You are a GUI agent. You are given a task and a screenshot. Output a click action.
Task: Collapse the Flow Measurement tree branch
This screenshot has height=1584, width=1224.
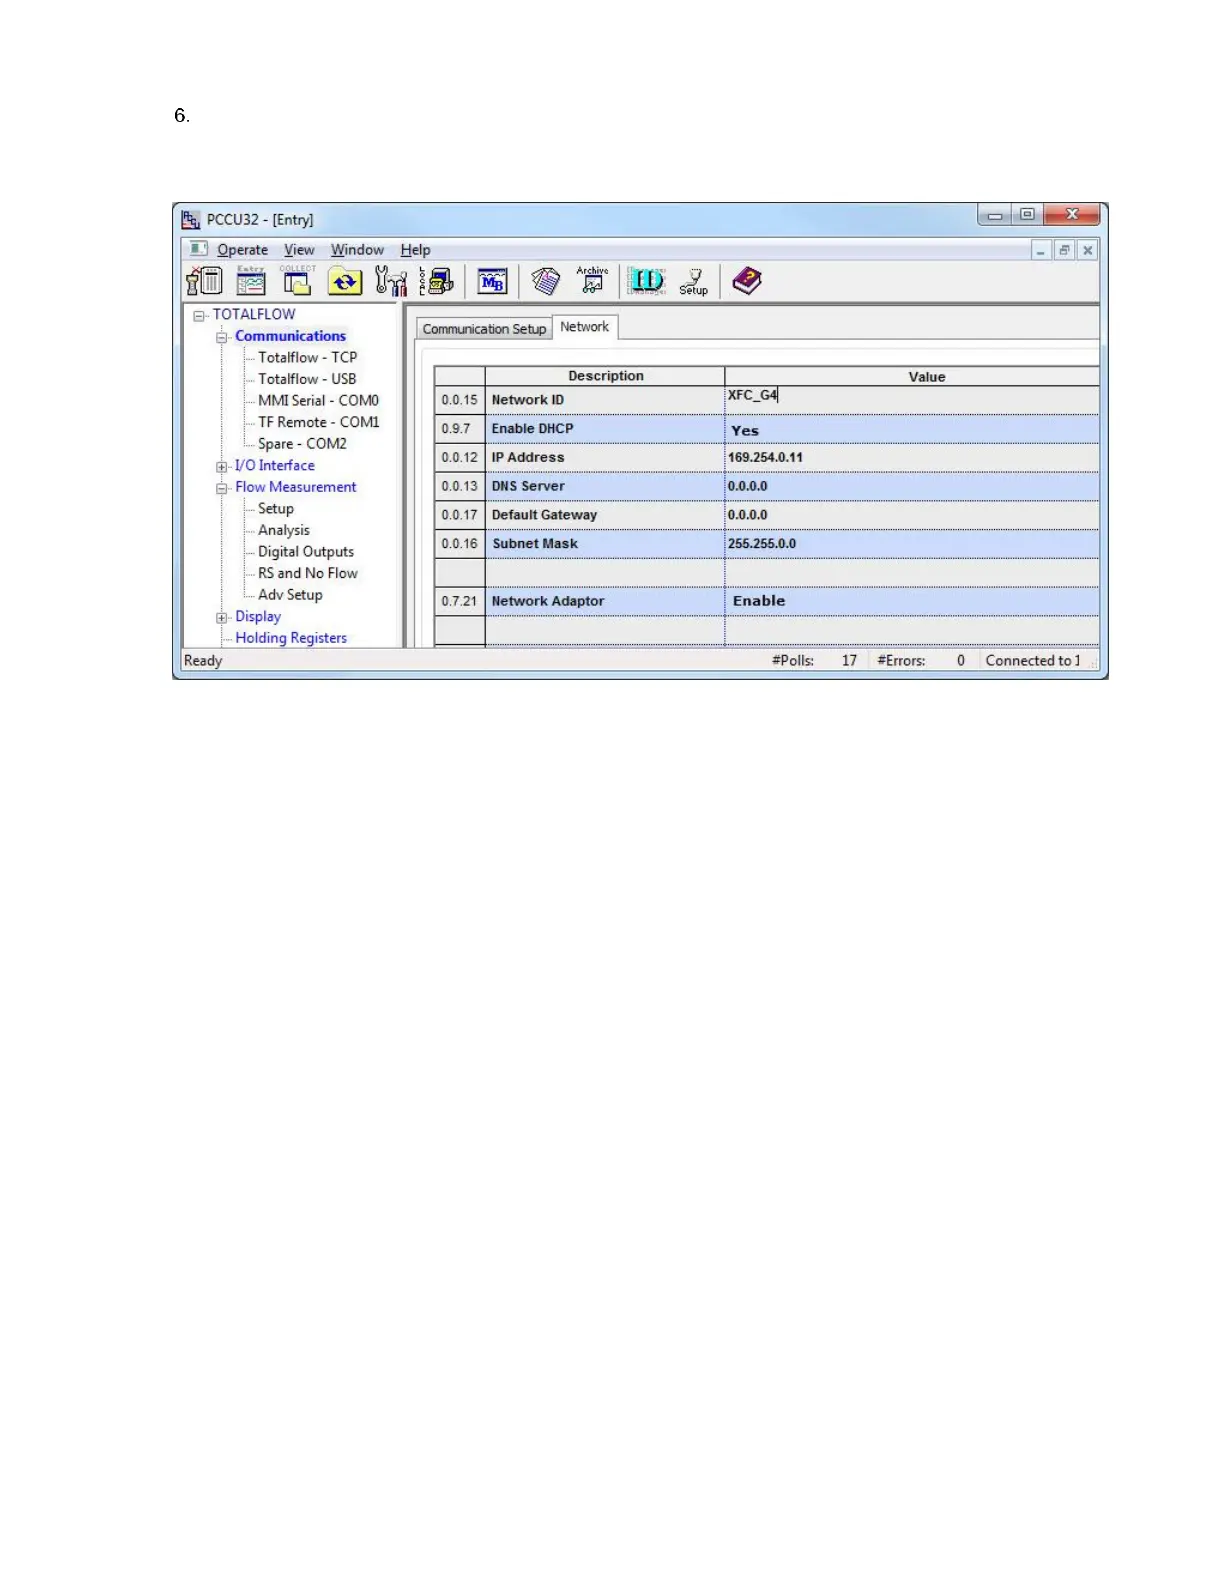click(222, 488)
